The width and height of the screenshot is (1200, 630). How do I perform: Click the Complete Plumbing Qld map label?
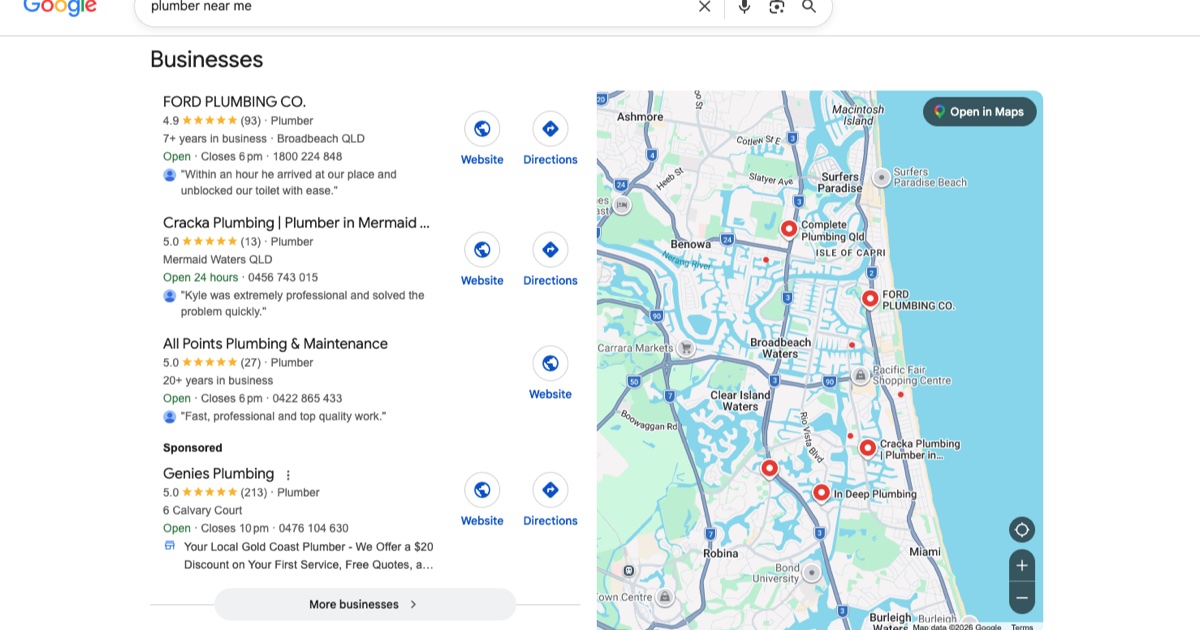(x=833, y=231)
